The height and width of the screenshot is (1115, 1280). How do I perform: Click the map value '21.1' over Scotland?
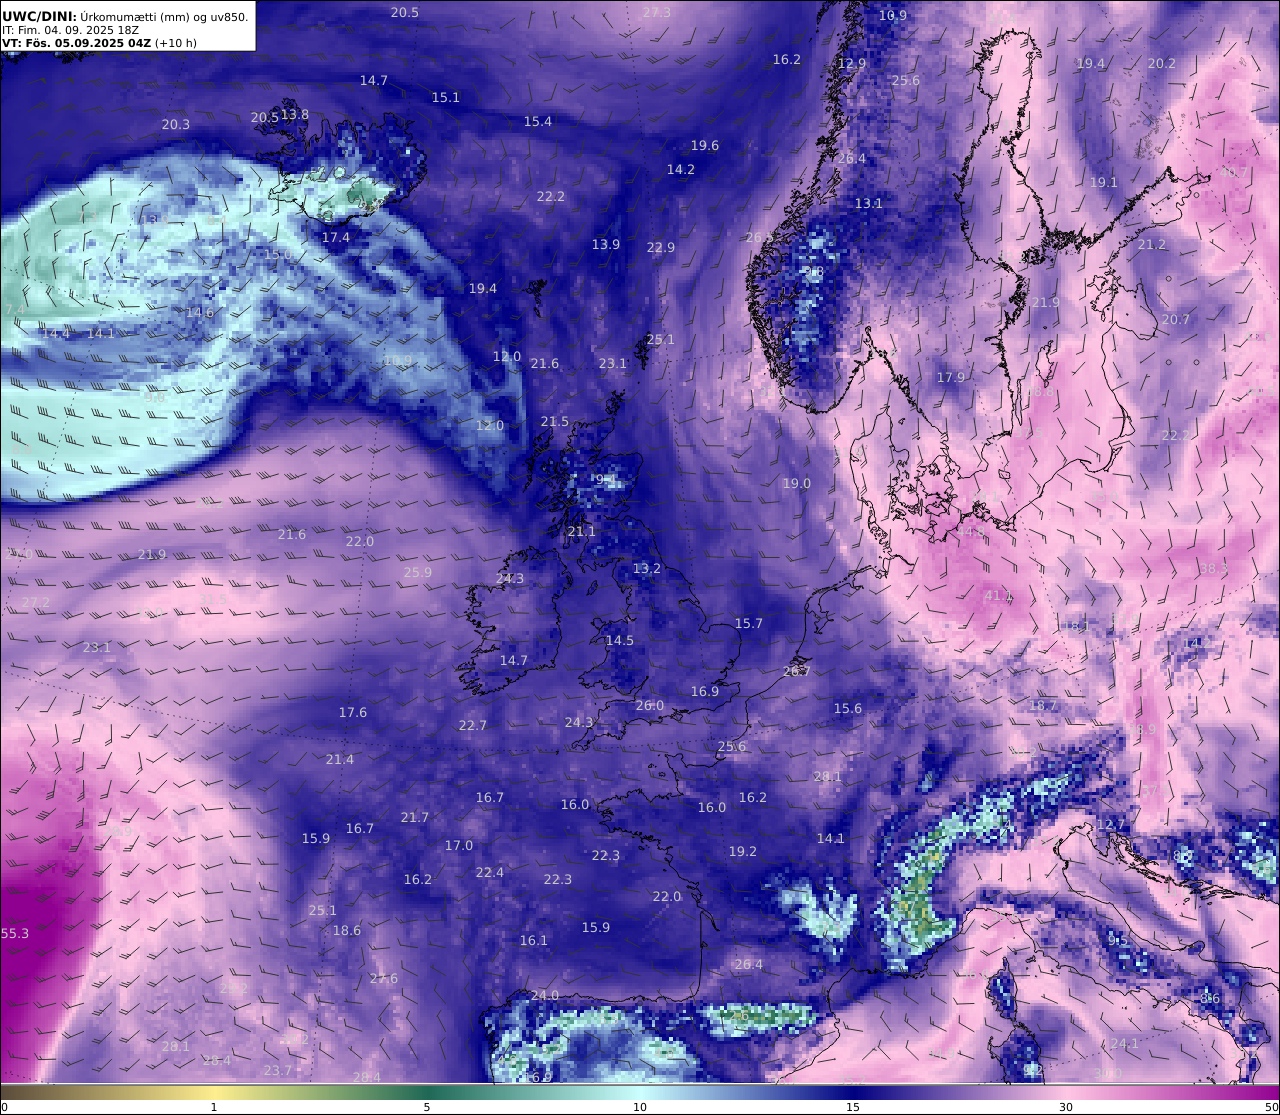click(582, 532)
